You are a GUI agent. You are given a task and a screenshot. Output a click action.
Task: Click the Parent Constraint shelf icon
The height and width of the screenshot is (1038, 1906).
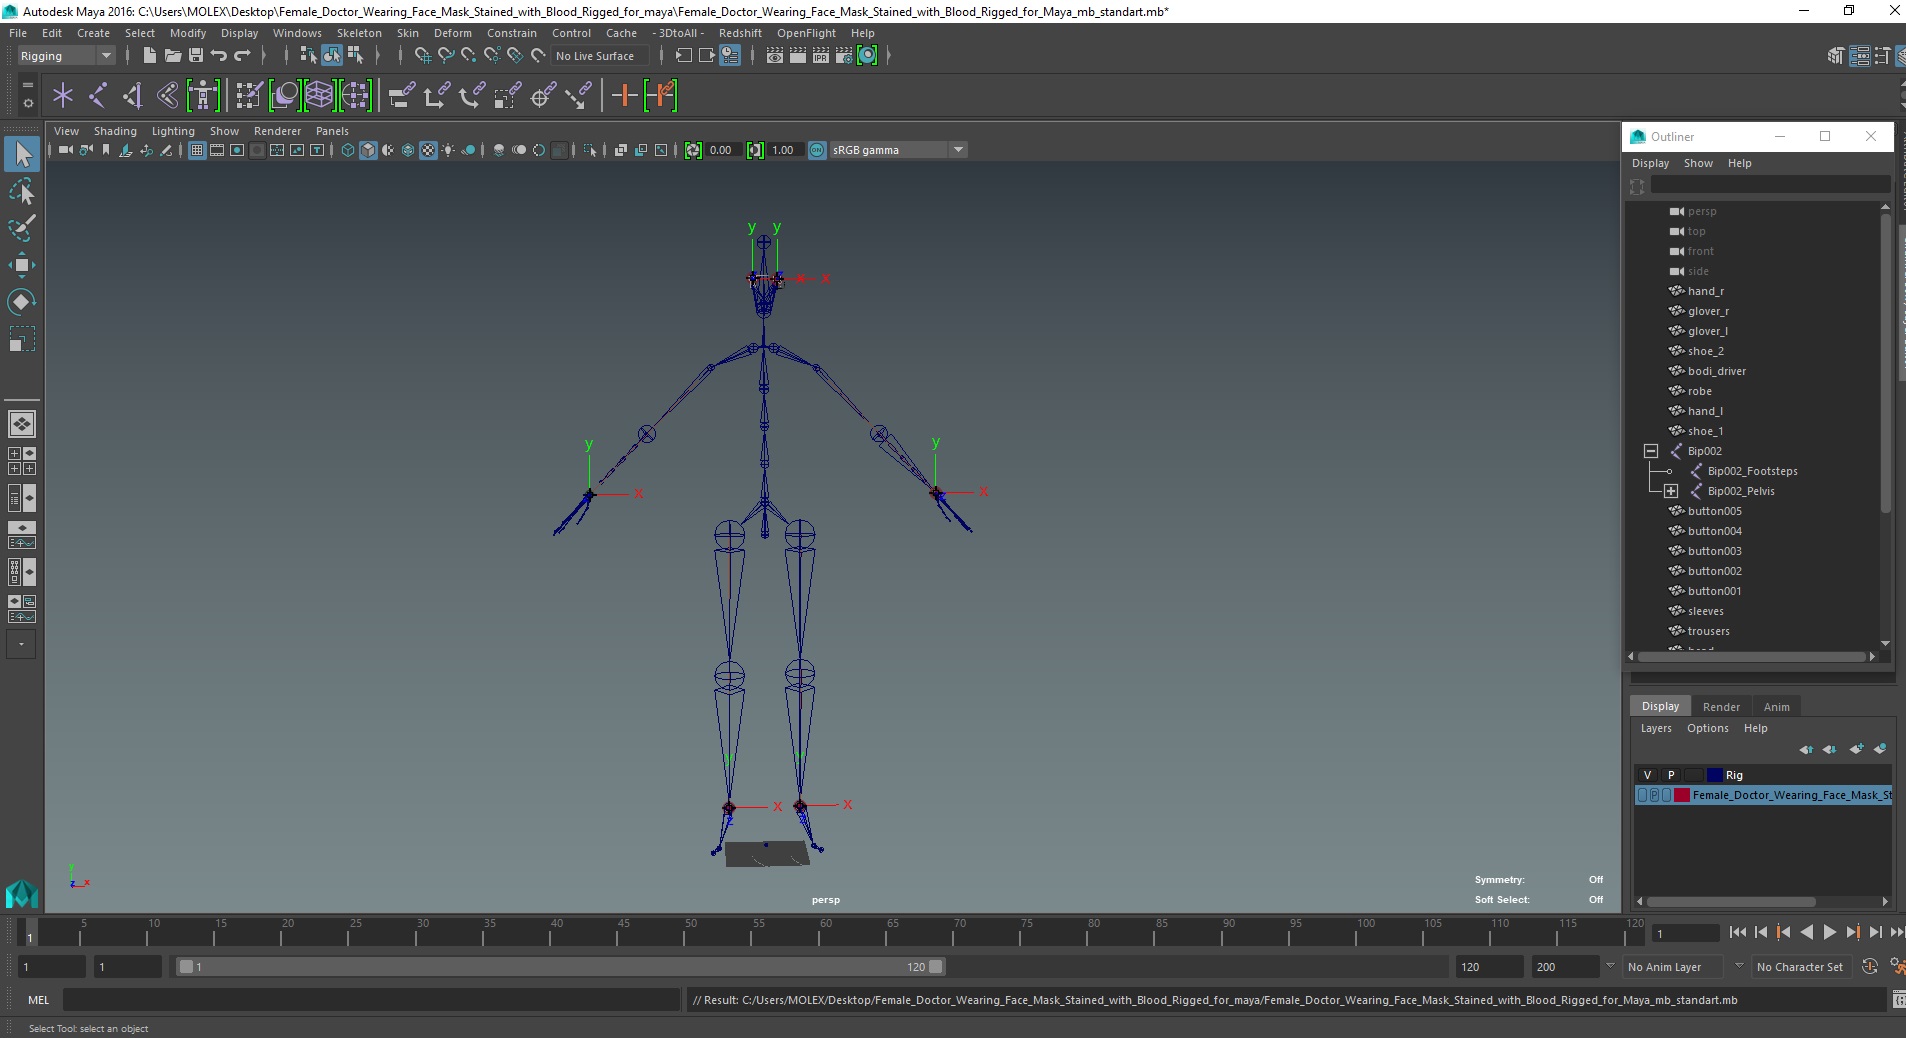[x=401, y=96]
